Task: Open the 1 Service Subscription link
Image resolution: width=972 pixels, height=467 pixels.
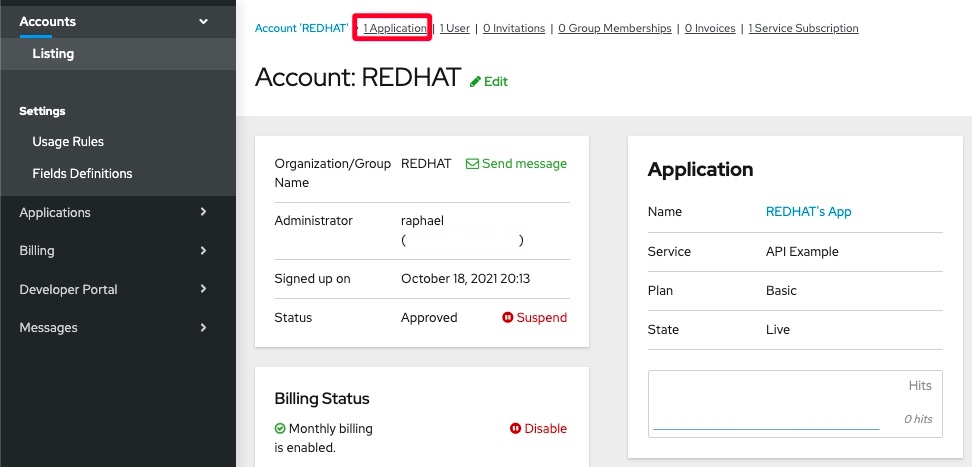Action: coord(803,29)
